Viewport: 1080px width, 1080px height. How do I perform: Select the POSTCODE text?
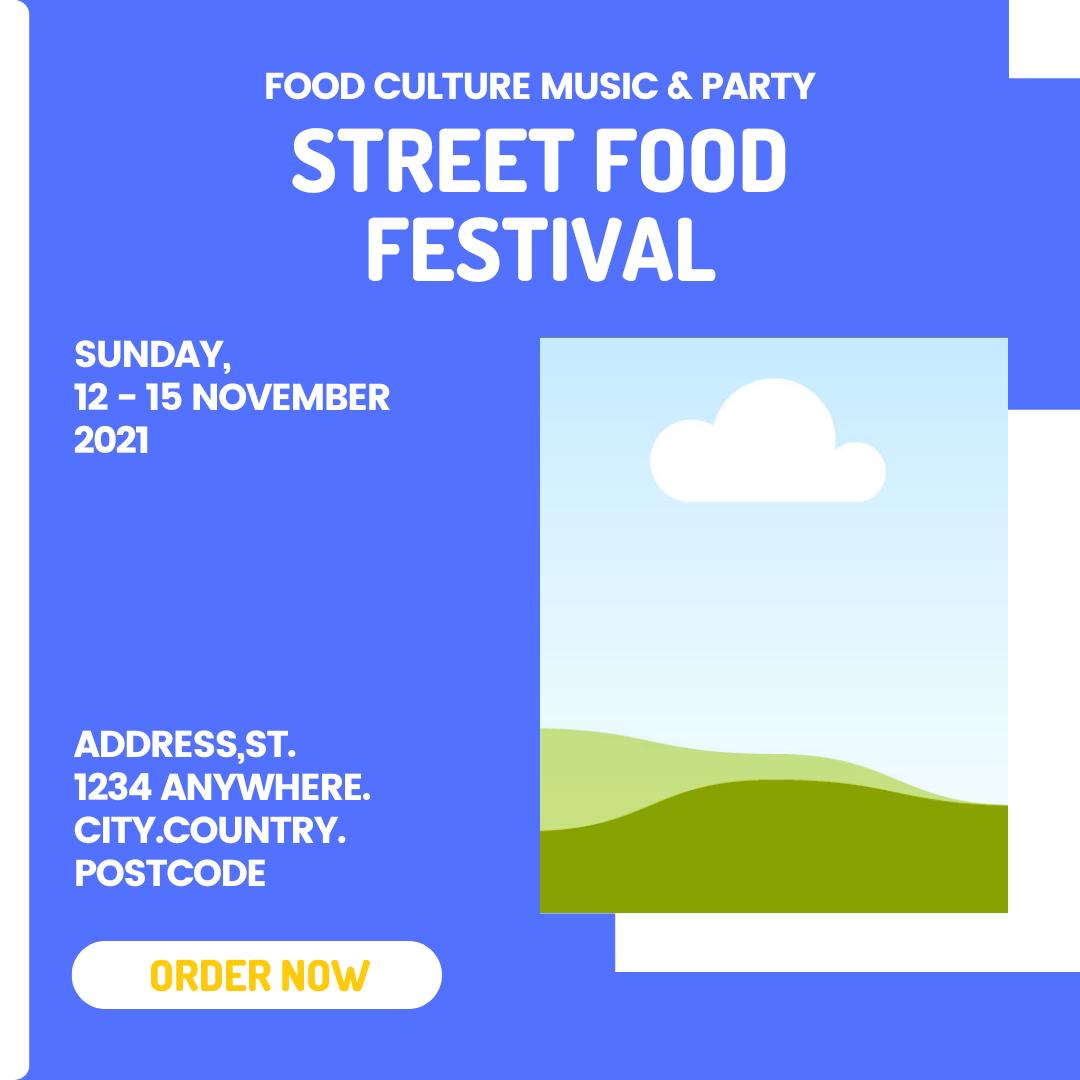tap(170, 874)
